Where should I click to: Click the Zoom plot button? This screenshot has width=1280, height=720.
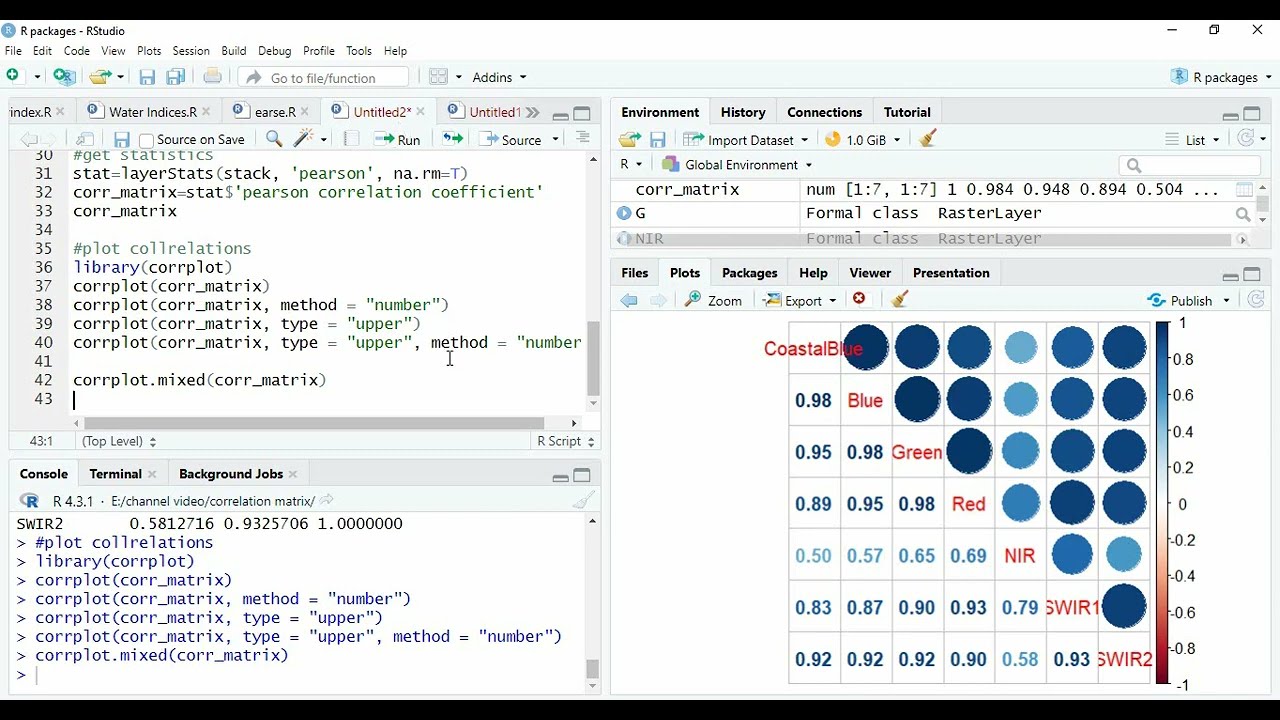coord(713,300)
